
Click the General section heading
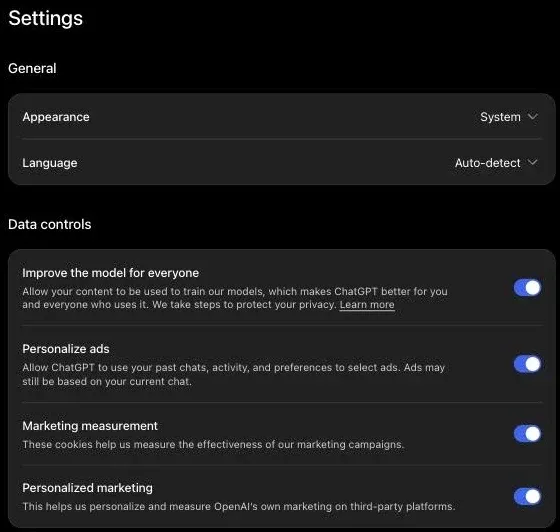pos(32,68)
